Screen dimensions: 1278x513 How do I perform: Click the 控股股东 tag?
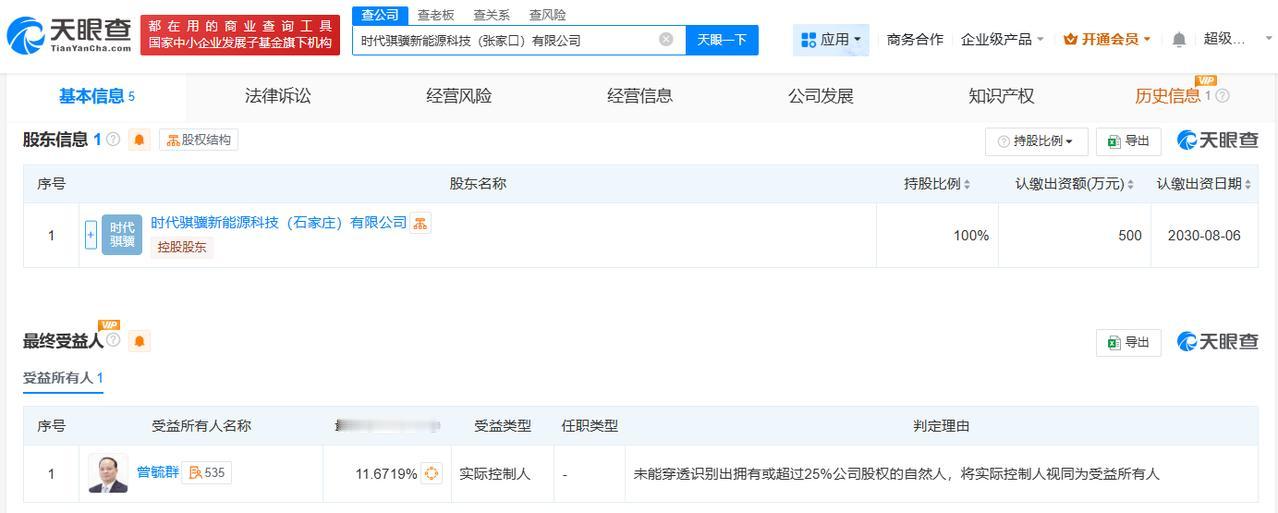coord(182,247)
